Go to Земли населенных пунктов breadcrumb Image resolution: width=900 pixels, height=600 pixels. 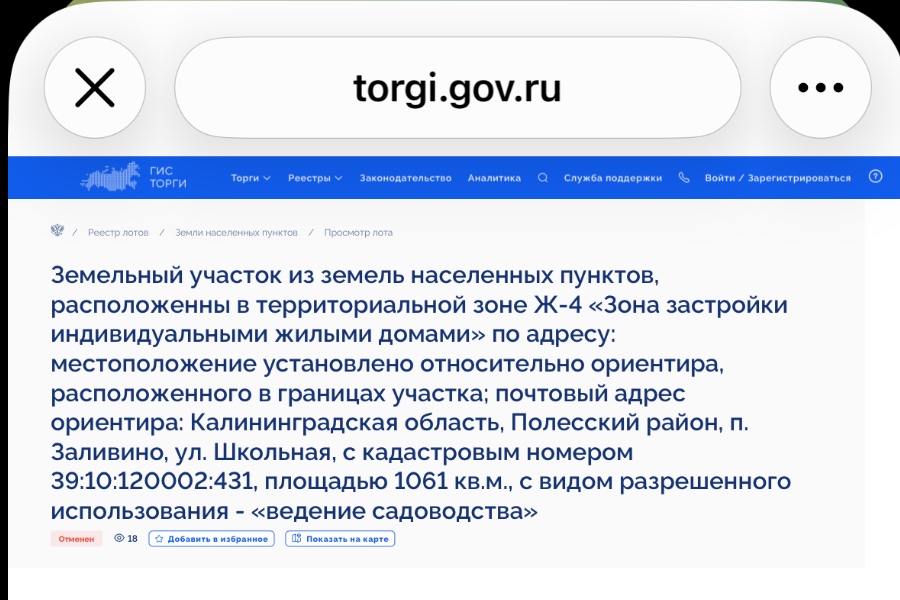click(236, 233)
